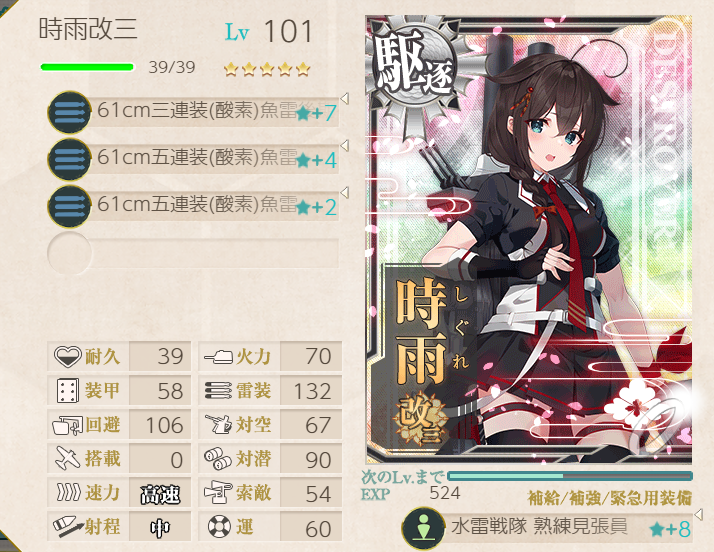The image size is (714, 552).
Task: Select the empty fourth equipment slot
Action: tap(193, 253)
